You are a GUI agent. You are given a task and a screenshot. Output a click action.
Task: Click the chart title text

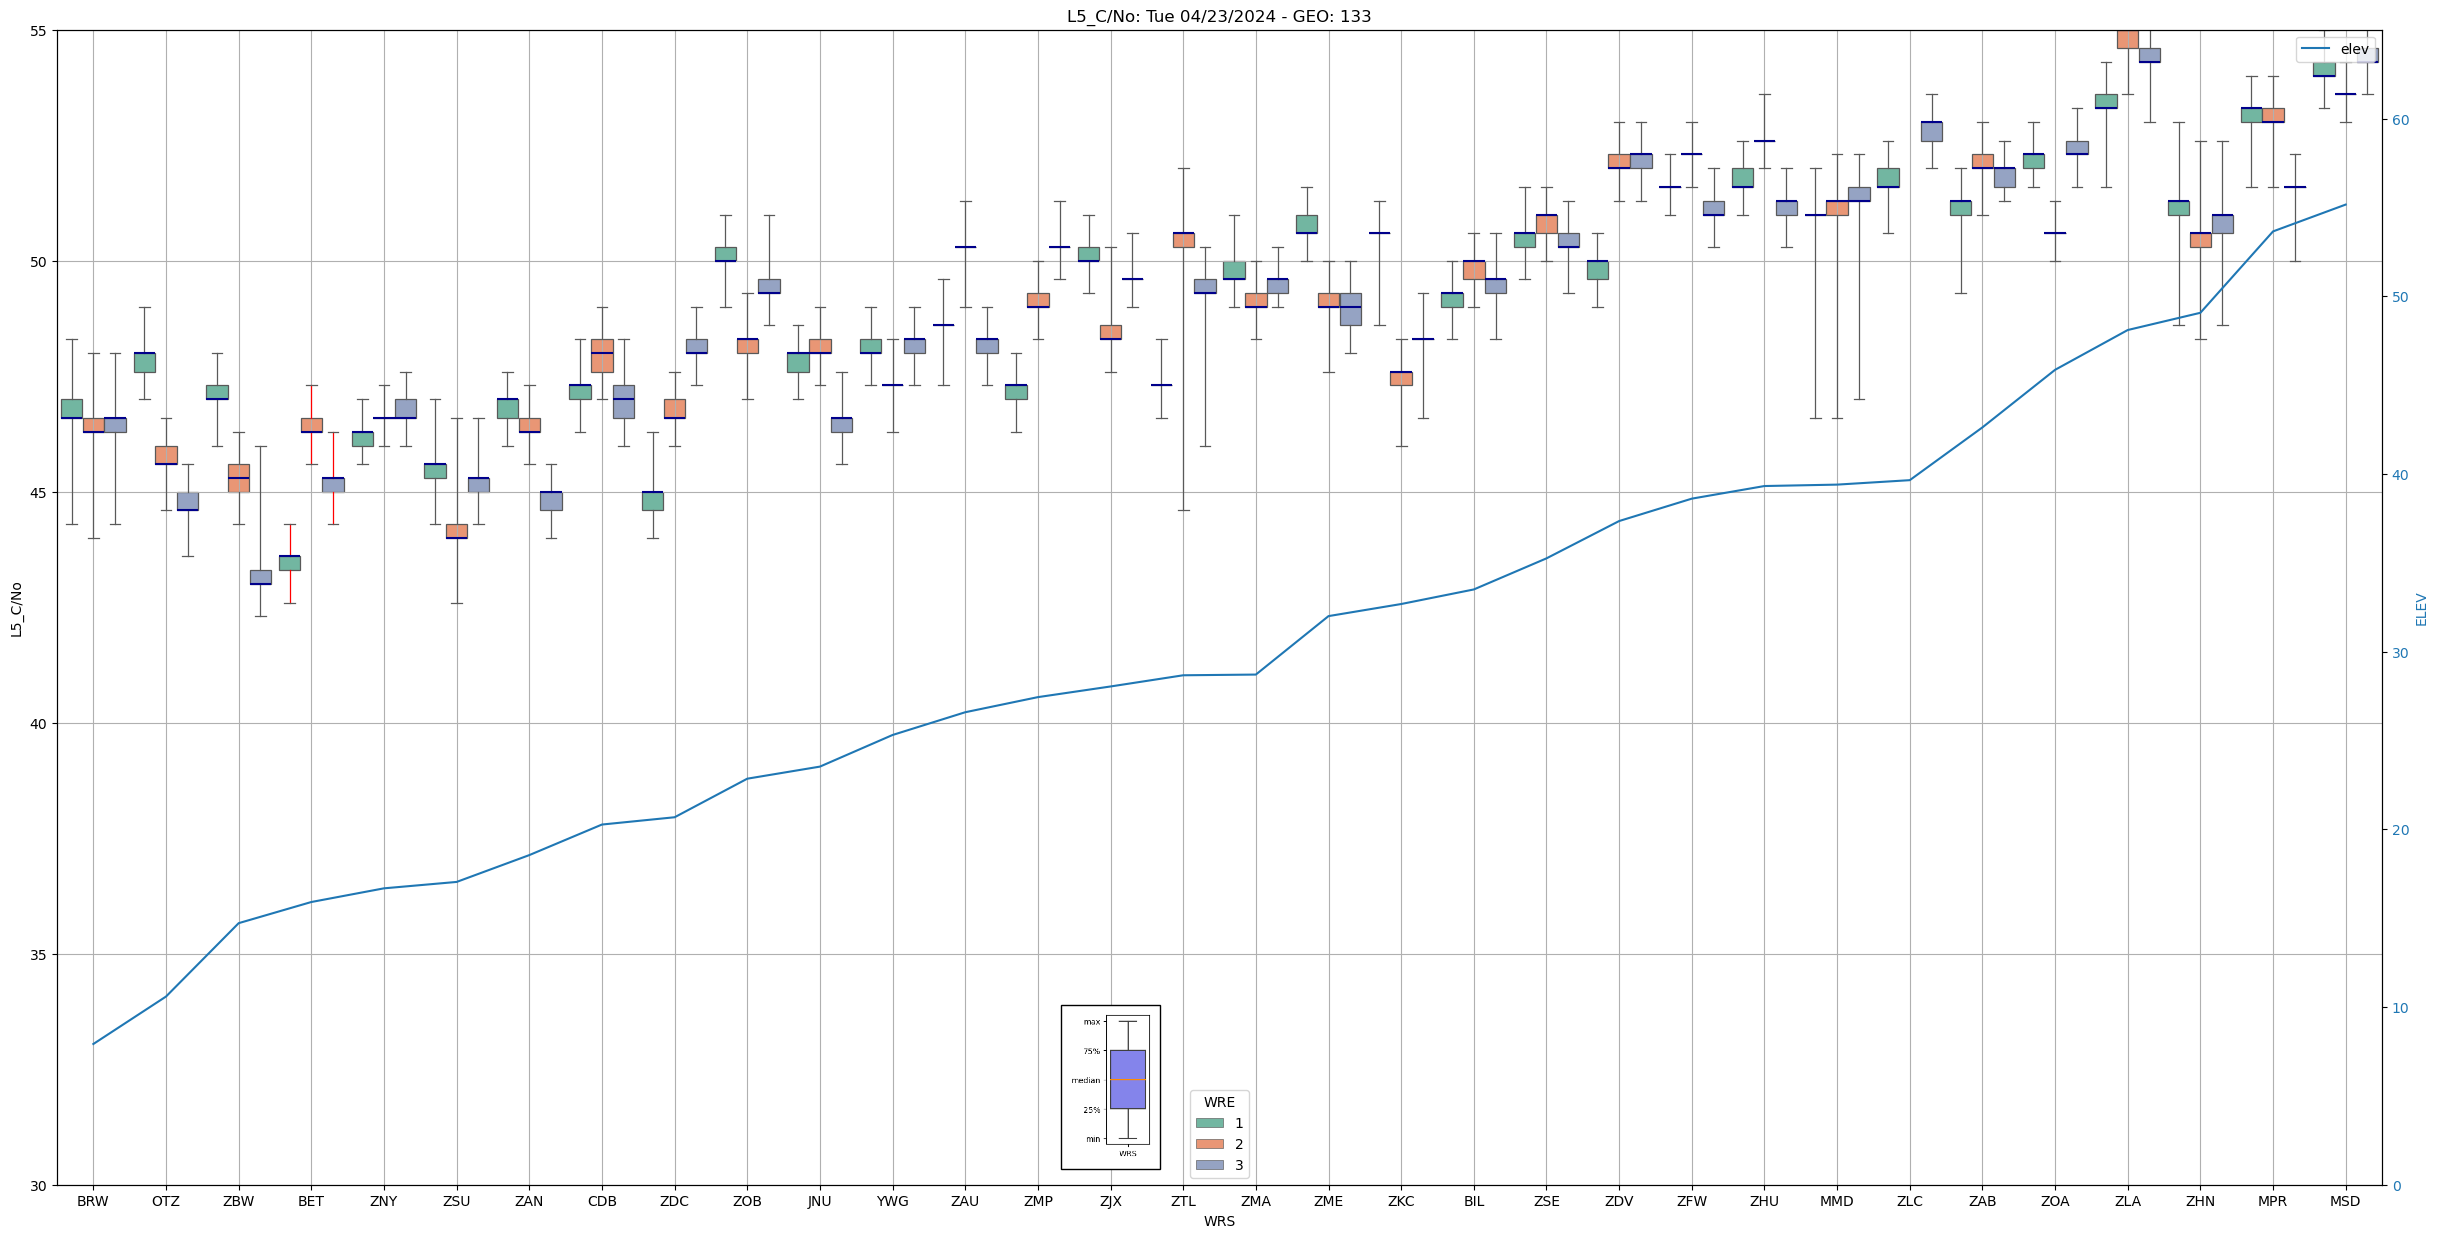(1218, 16)
